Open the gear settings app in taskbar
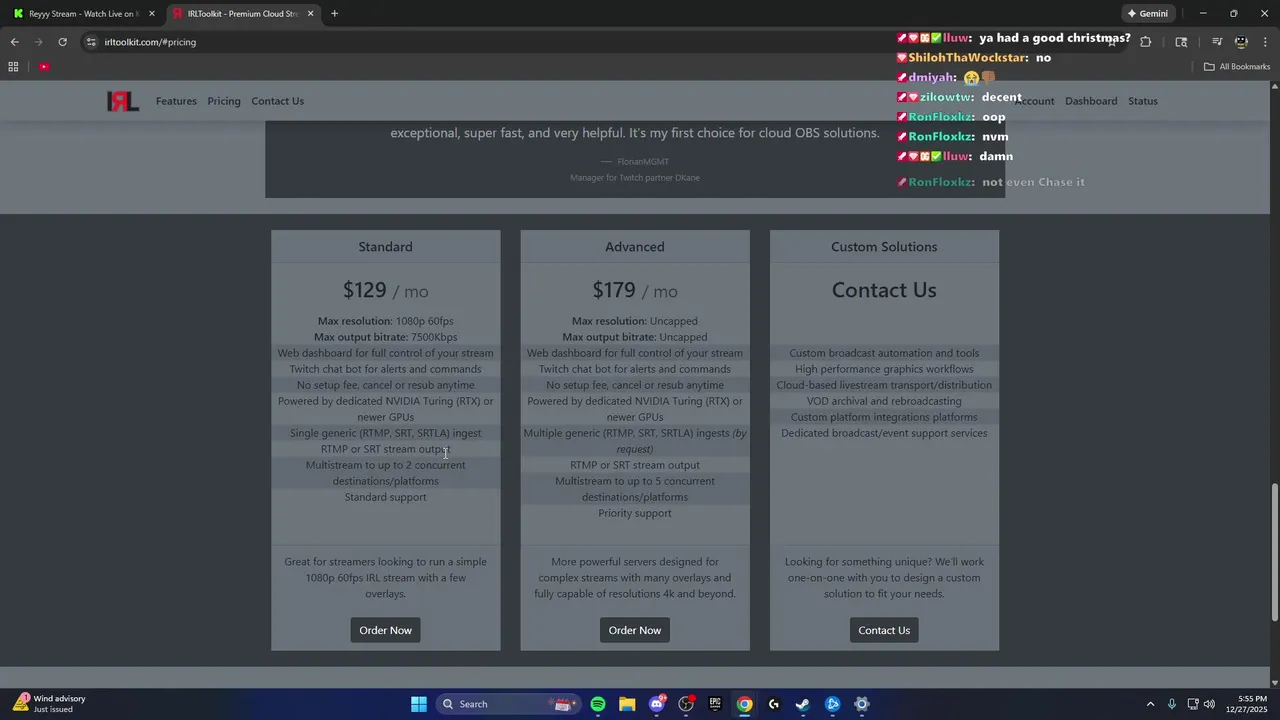The height and width of the screenshot is (720, 1280). pos(862,704)
